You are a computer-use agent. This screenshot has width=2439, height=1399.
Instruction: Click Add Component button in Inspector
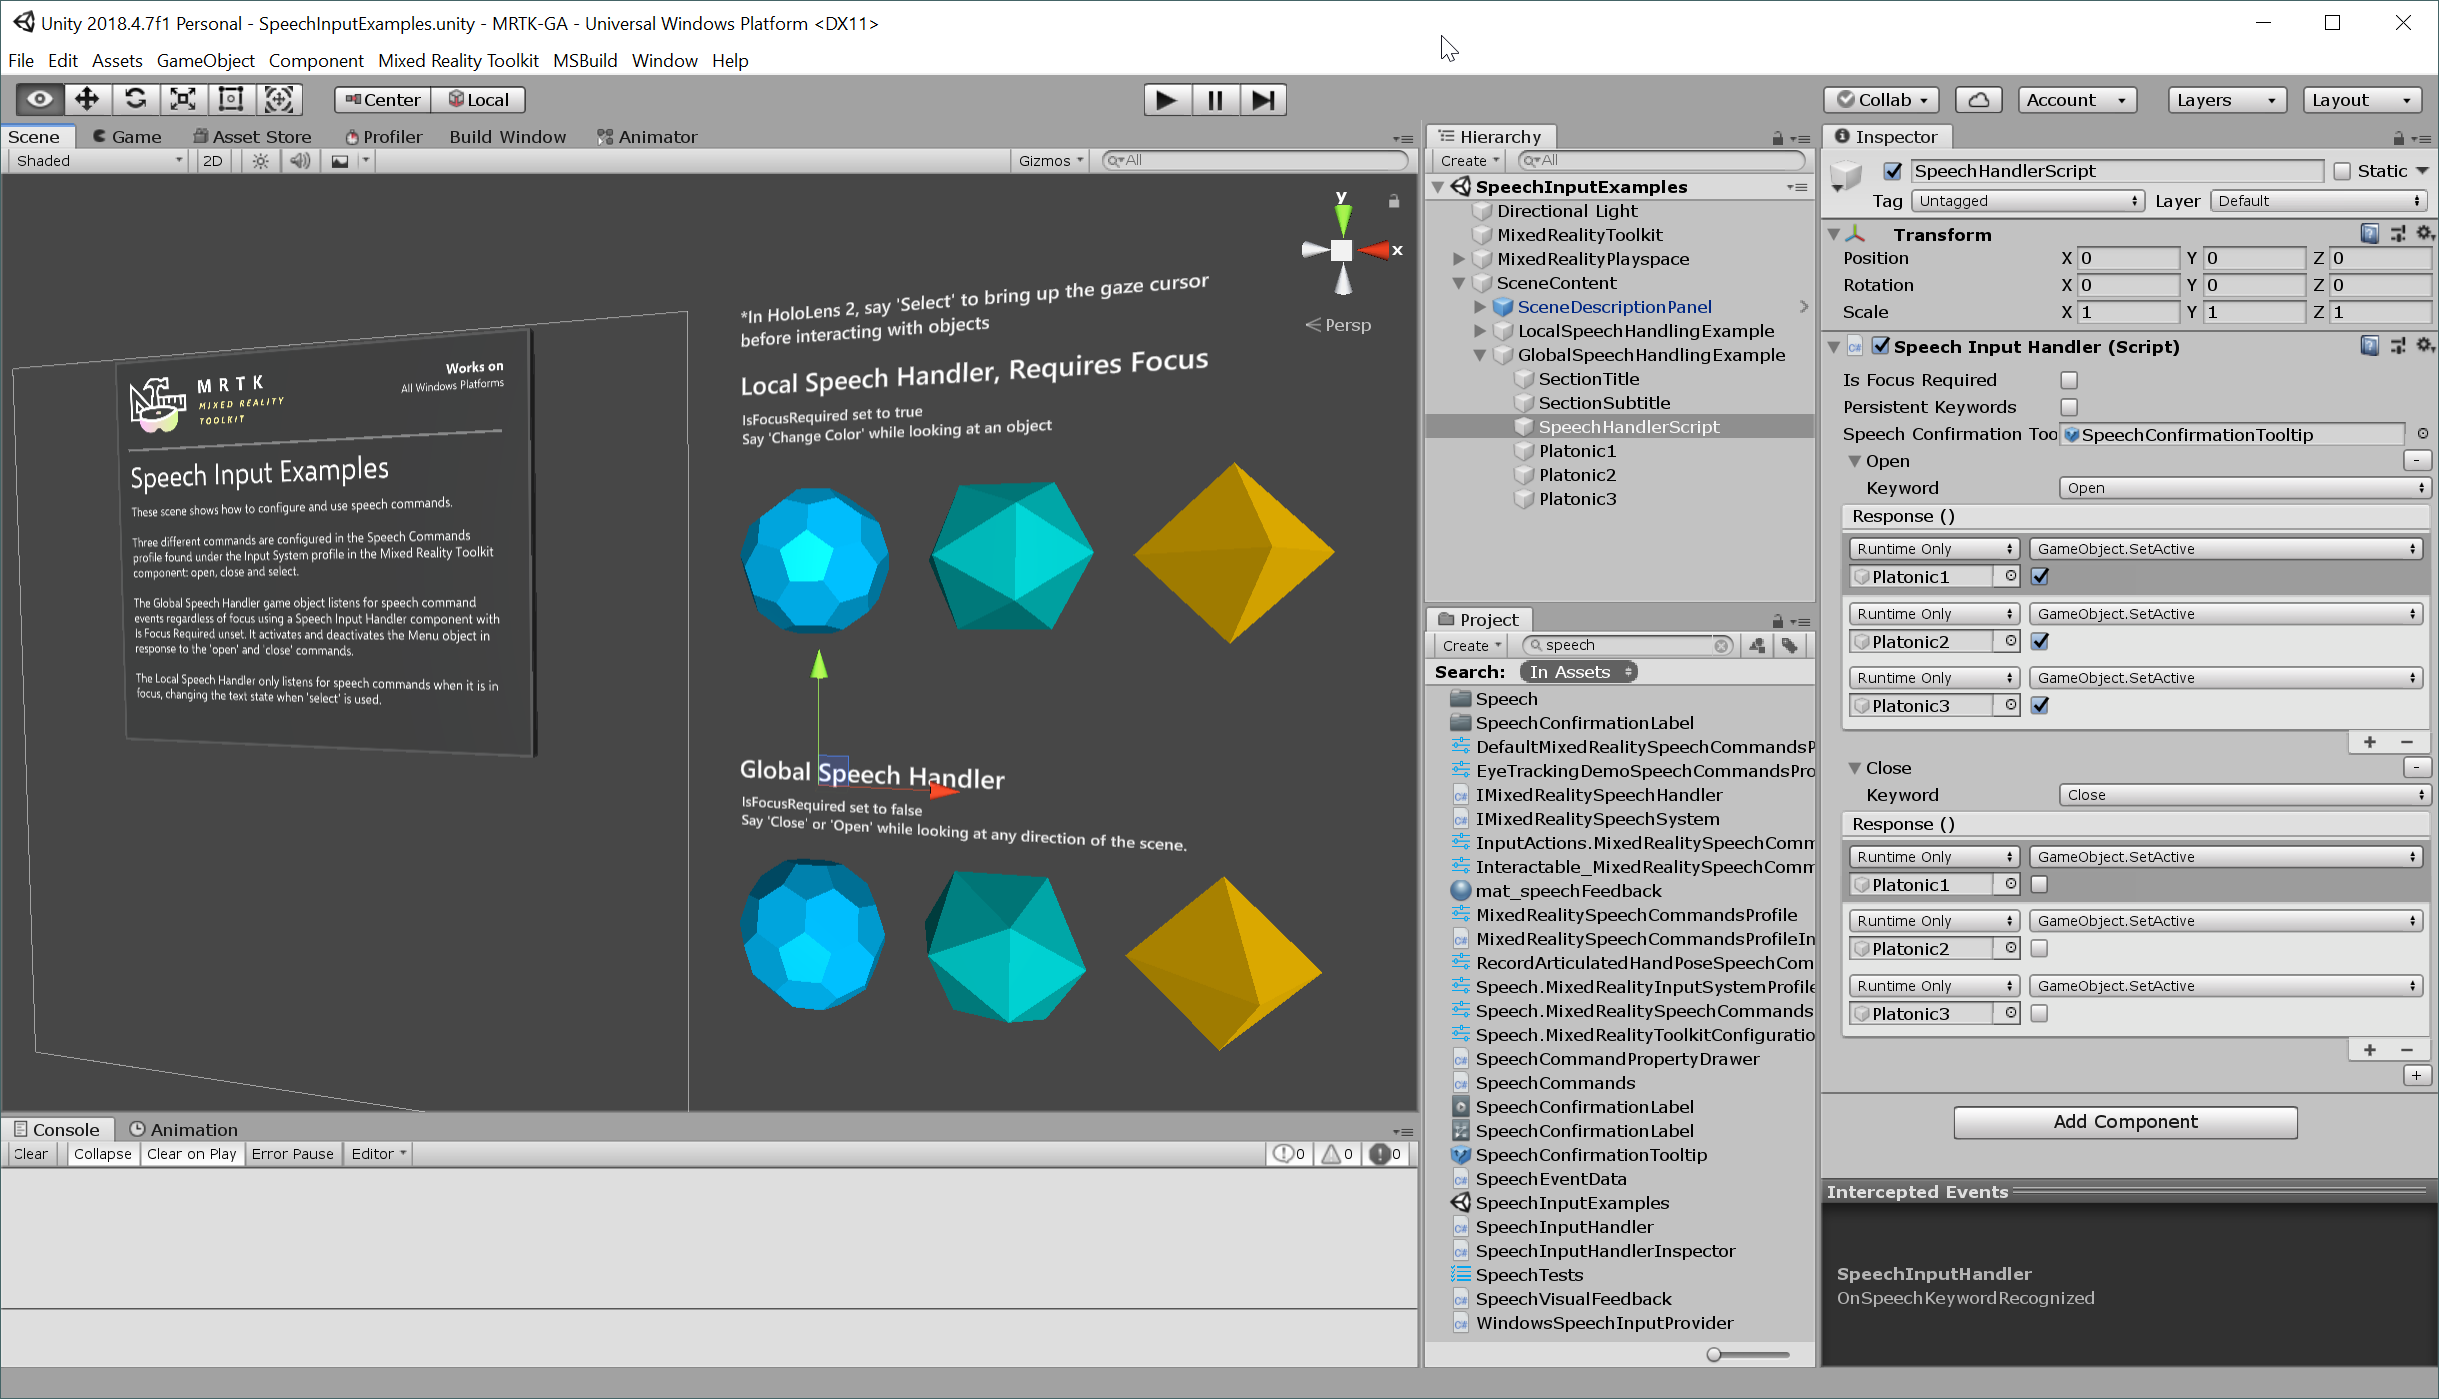coord(2124,1121)
